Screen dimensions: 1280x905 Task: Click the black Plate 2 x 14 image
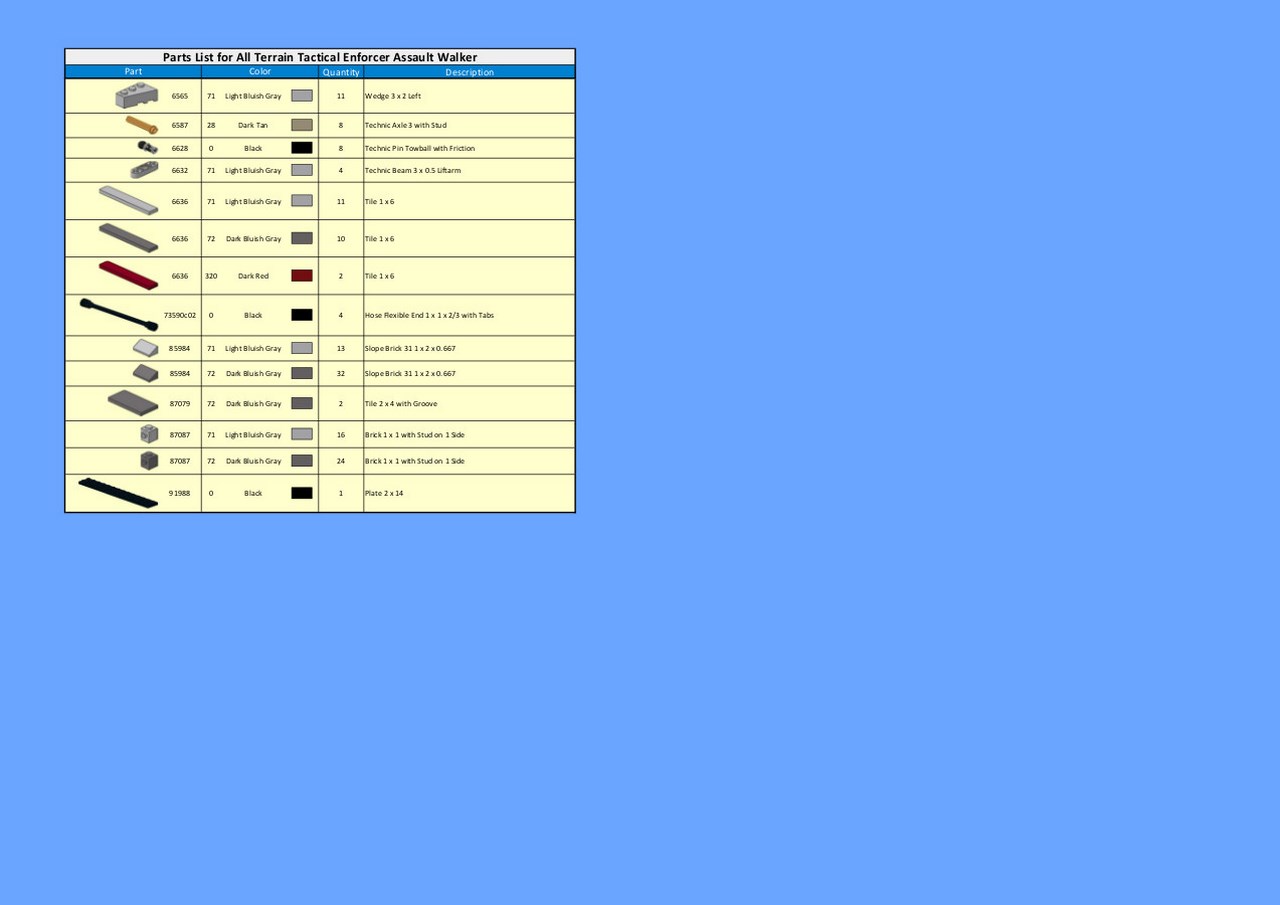pyautogui.click(x=118, y=493)
